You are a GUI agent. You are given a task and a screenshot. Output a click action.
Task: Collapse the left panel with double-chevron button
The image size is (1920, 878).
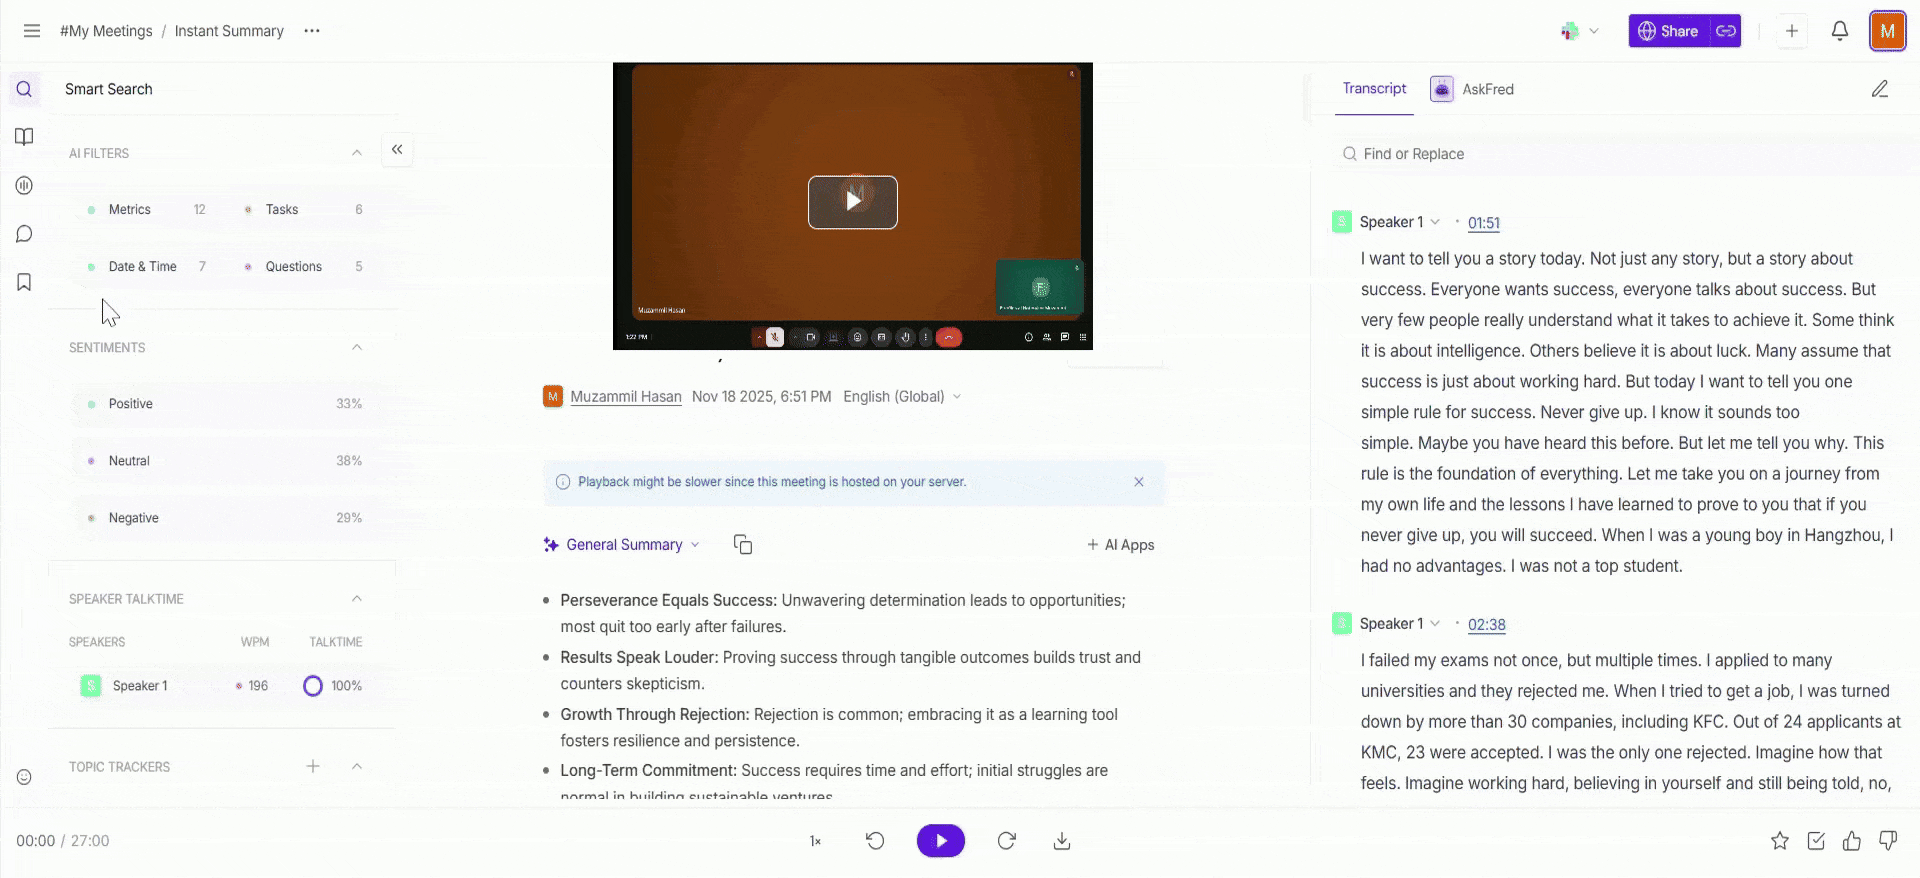[397, 150]
